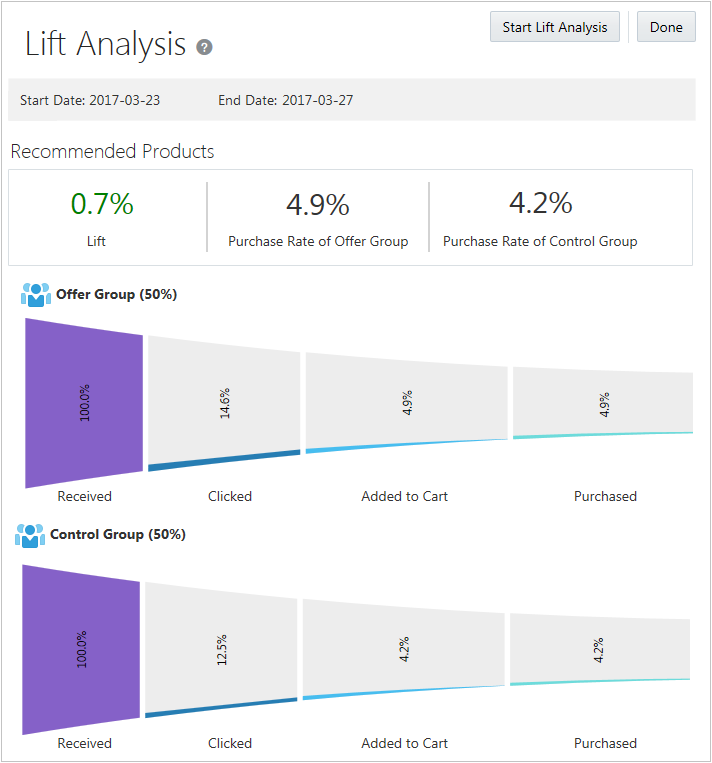
Task: Click the End Date 2017-03-27 text
Action: 285,100
